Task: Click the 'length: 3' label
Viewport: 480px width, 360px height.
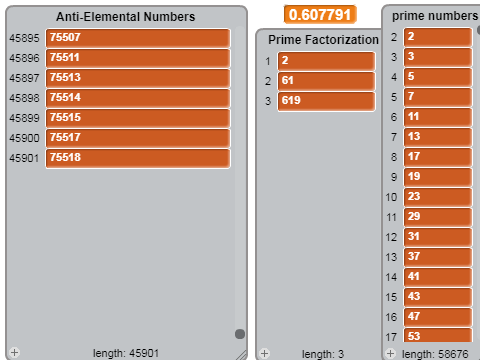Action: (x=323, y=354)
